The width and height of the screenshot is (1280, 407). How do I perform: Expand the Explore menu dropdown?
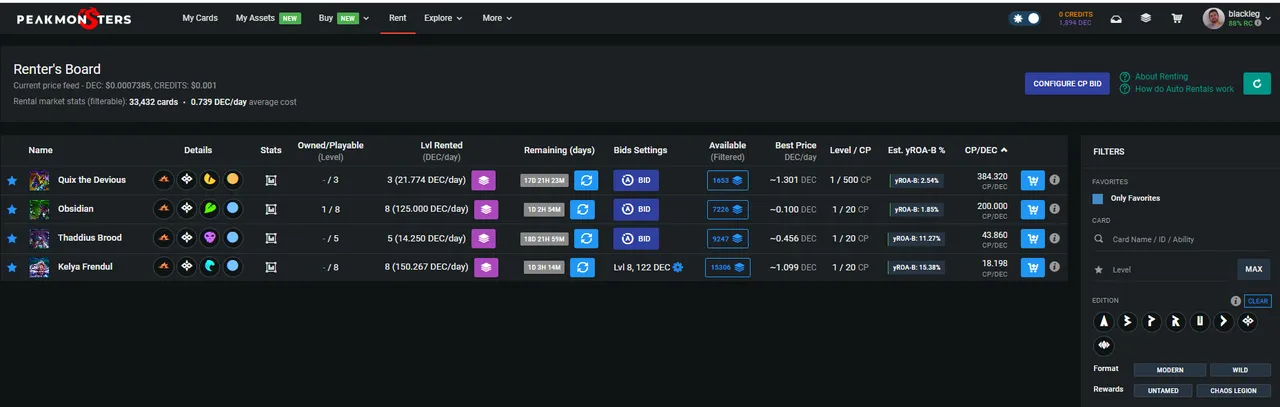coord(443,18)
